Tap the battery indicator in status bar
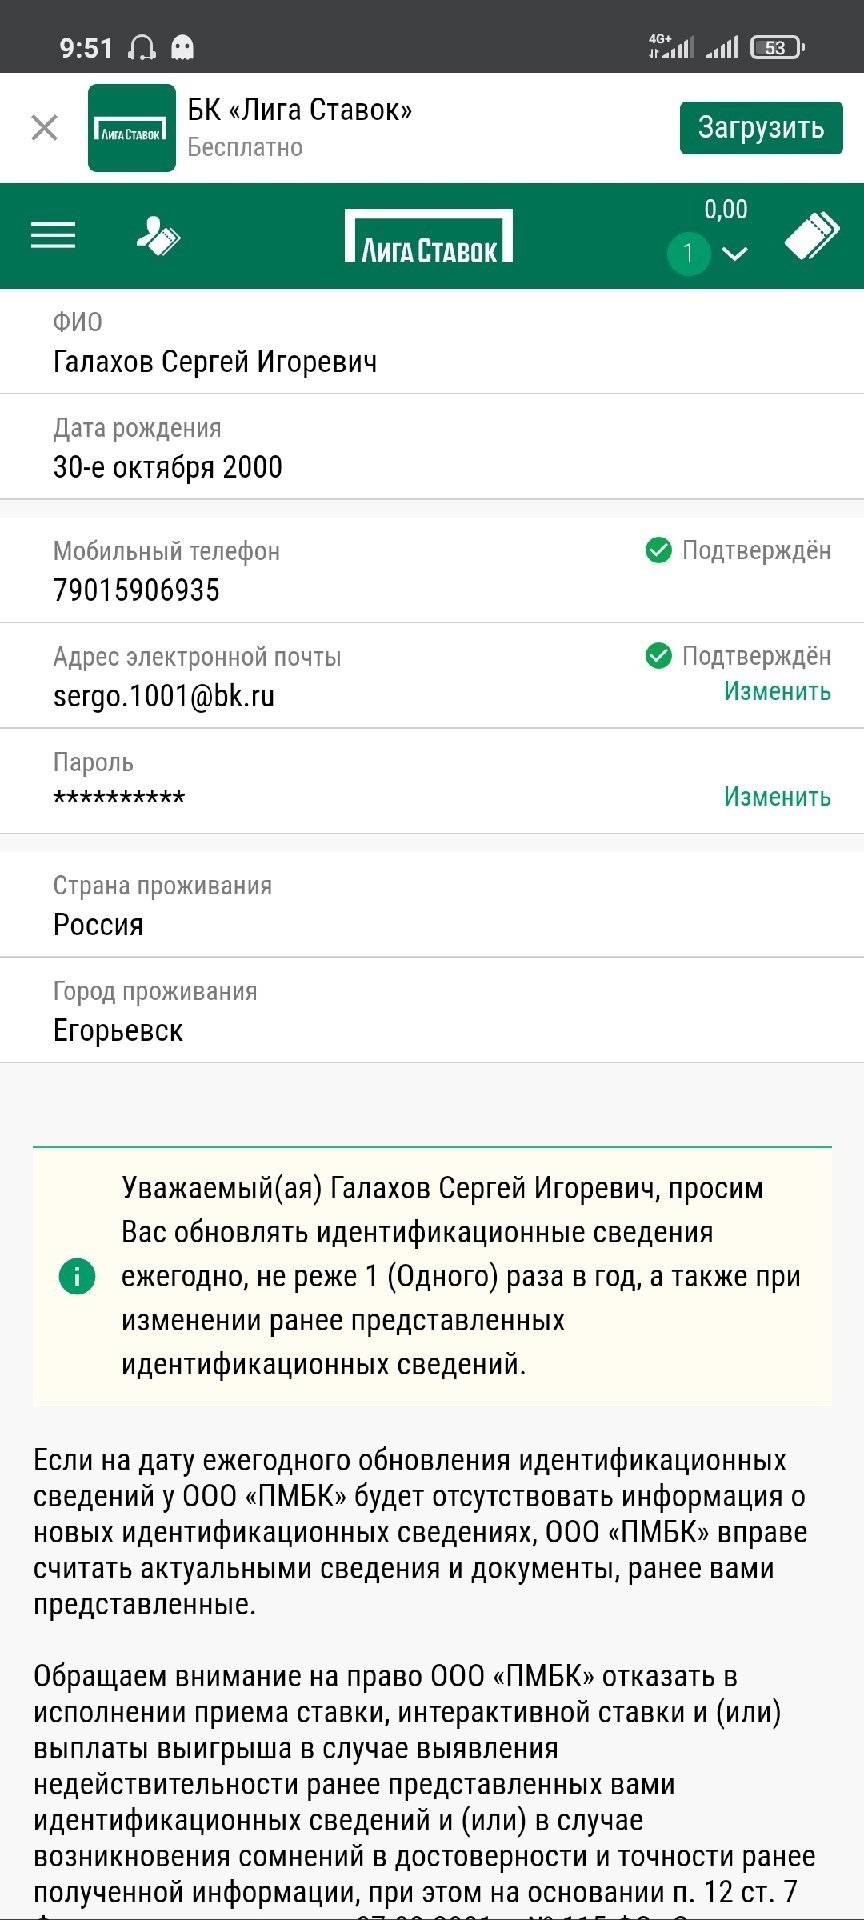 click(x=777, y=47)
